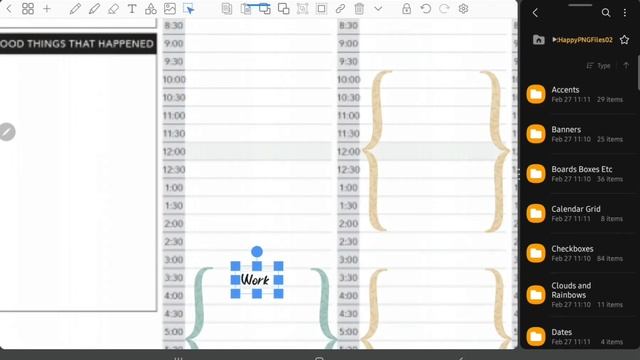640x360 pixels.
Task: Select the Work sticker on the planner
Action: [x=256, y=280]
